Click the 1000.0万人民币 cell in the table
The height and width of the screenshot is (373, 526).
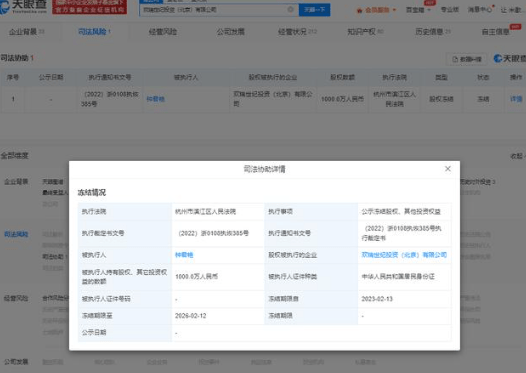coord(342,99)
